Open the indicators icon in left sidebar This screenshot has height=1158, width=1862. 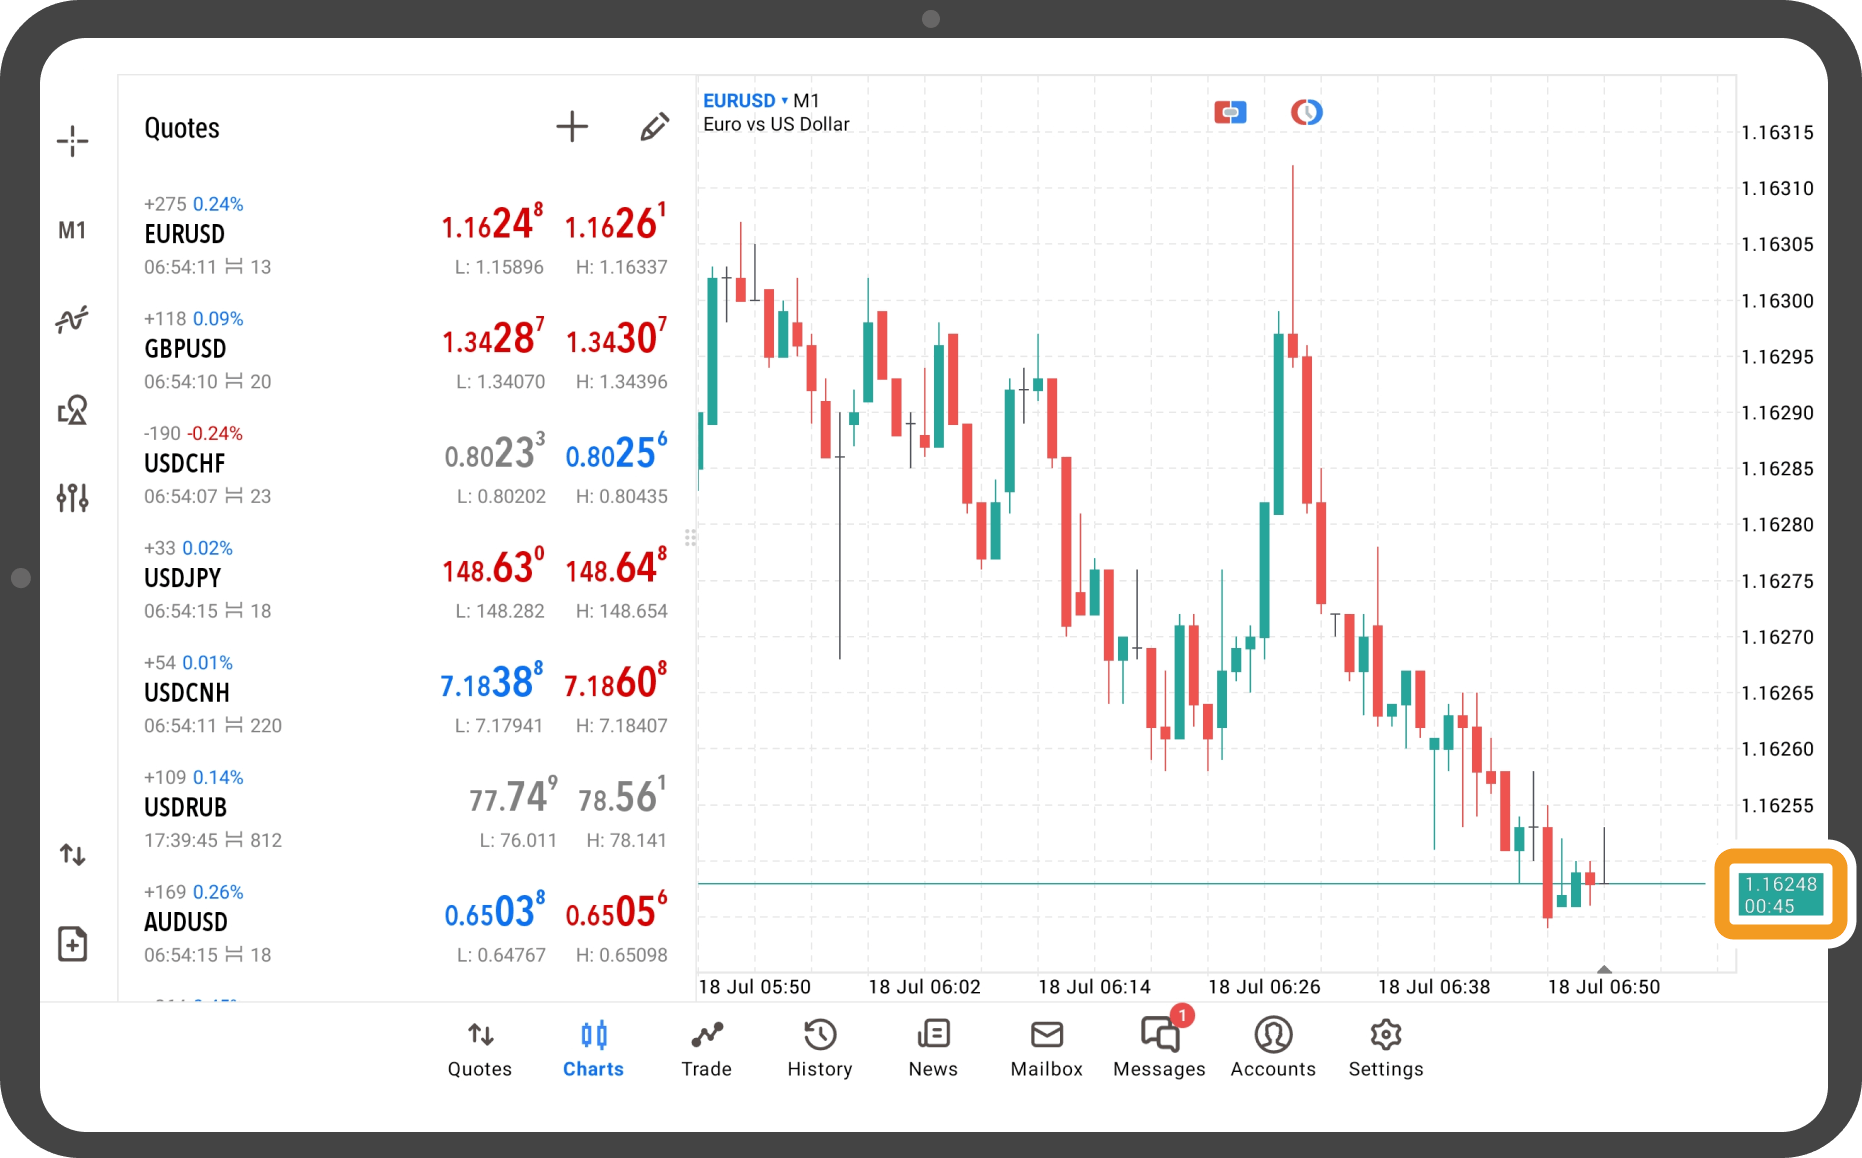click(72, 320)
